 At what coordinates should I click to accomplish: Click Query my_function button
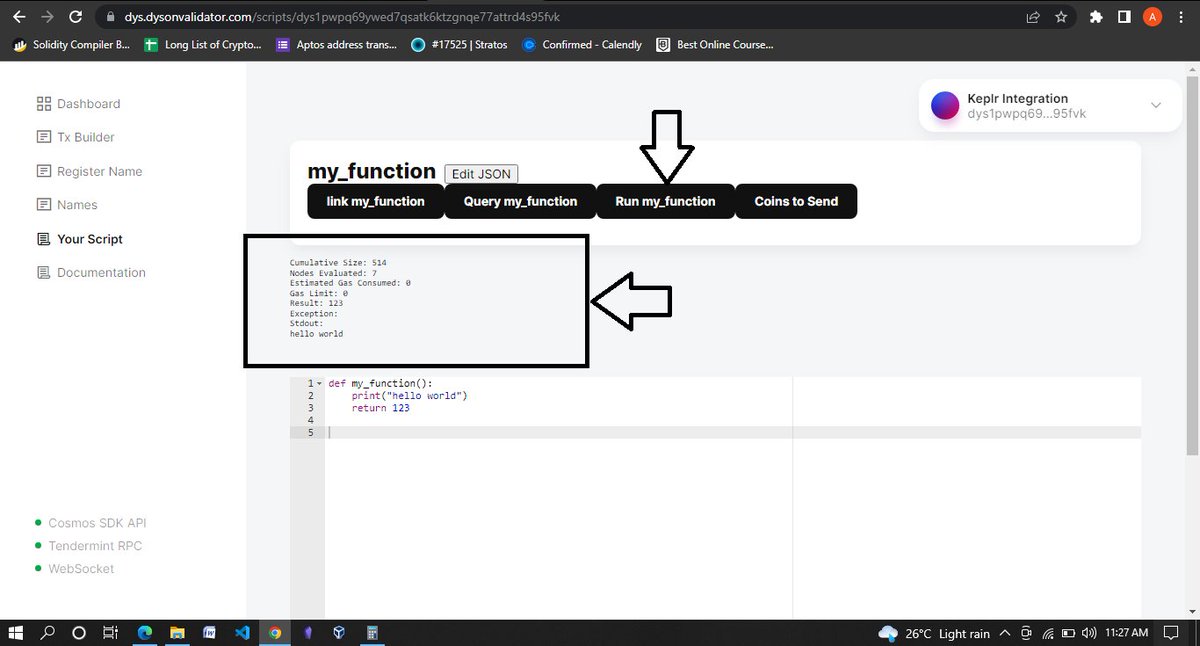coord(520,201)
